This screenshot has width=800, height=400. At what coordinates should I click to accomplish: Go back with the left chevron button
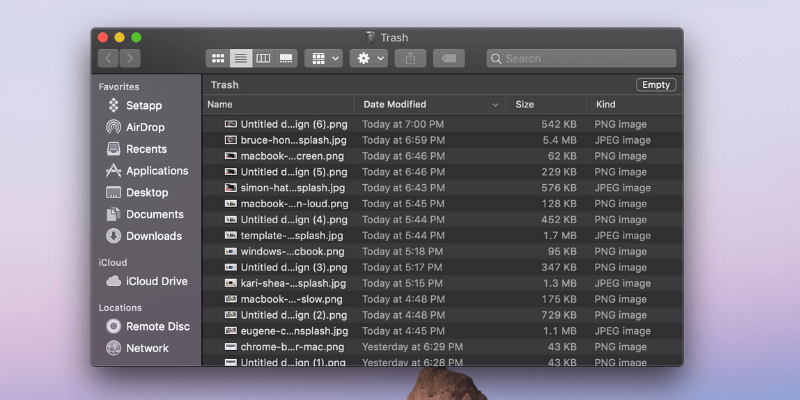click(x=108, y=58)
